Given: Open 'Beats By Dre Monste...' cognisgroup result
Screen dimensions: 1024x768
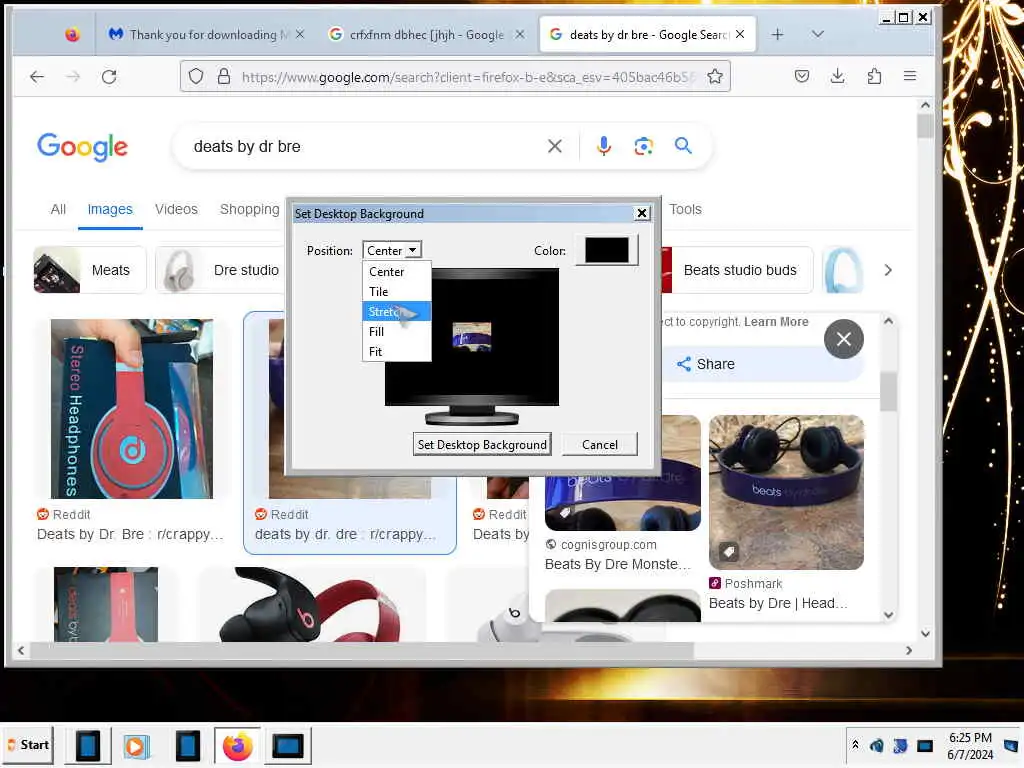Looking at the screenshot, I should click(x=617, y=564).
